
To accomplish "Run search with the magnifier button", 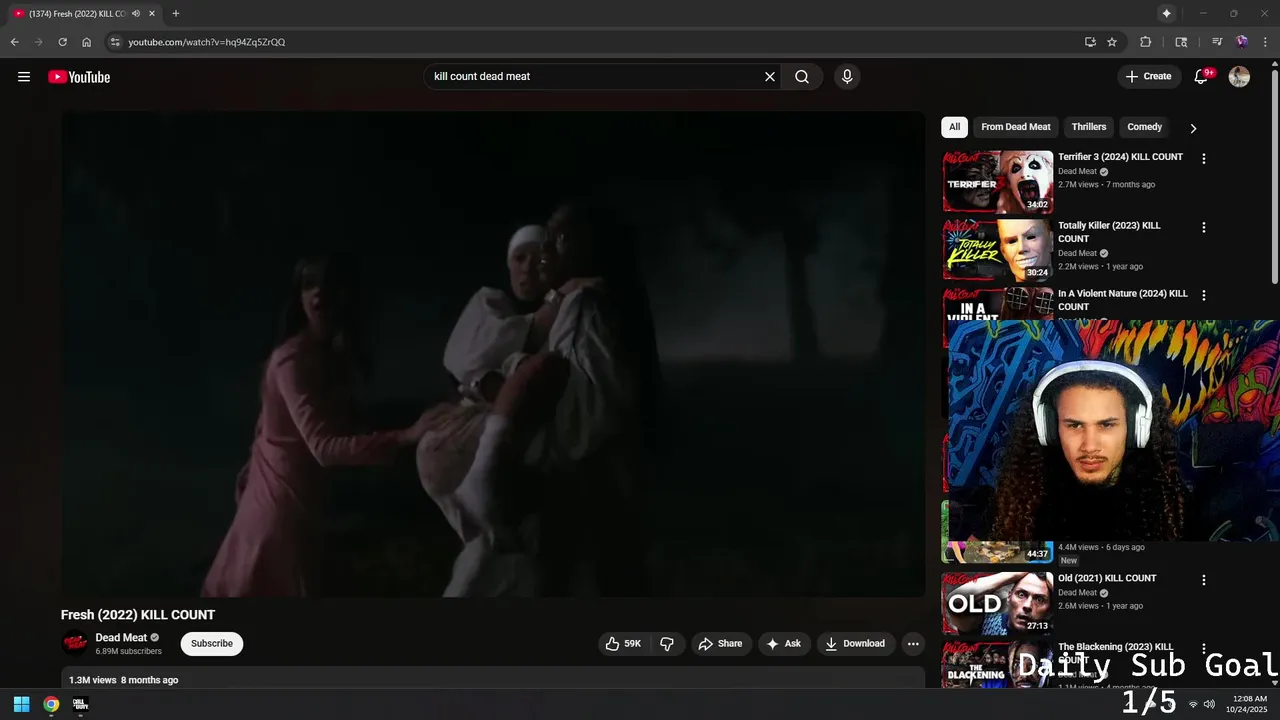I will click(x=802, y=77).
